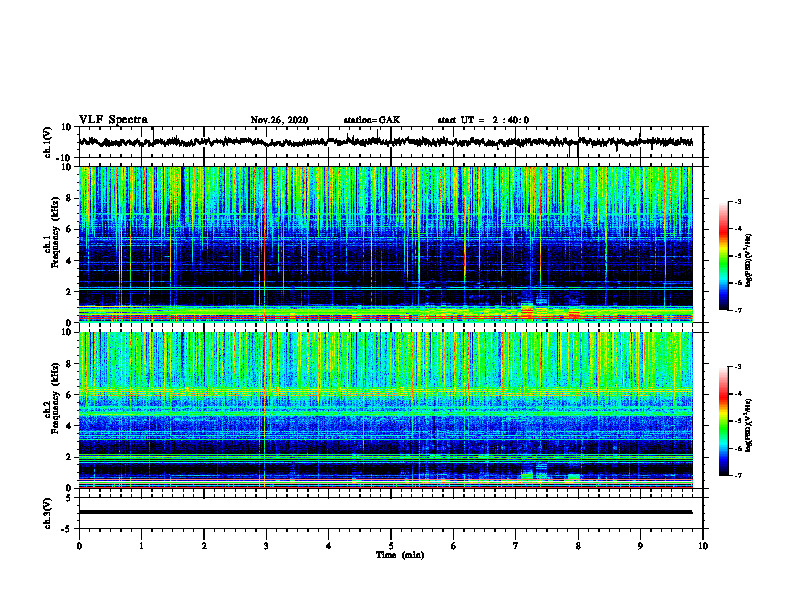Viewport: 792px width, 612px height.
Task: Click the "VLF Spectra" plot title
Action: click(113, 120)
